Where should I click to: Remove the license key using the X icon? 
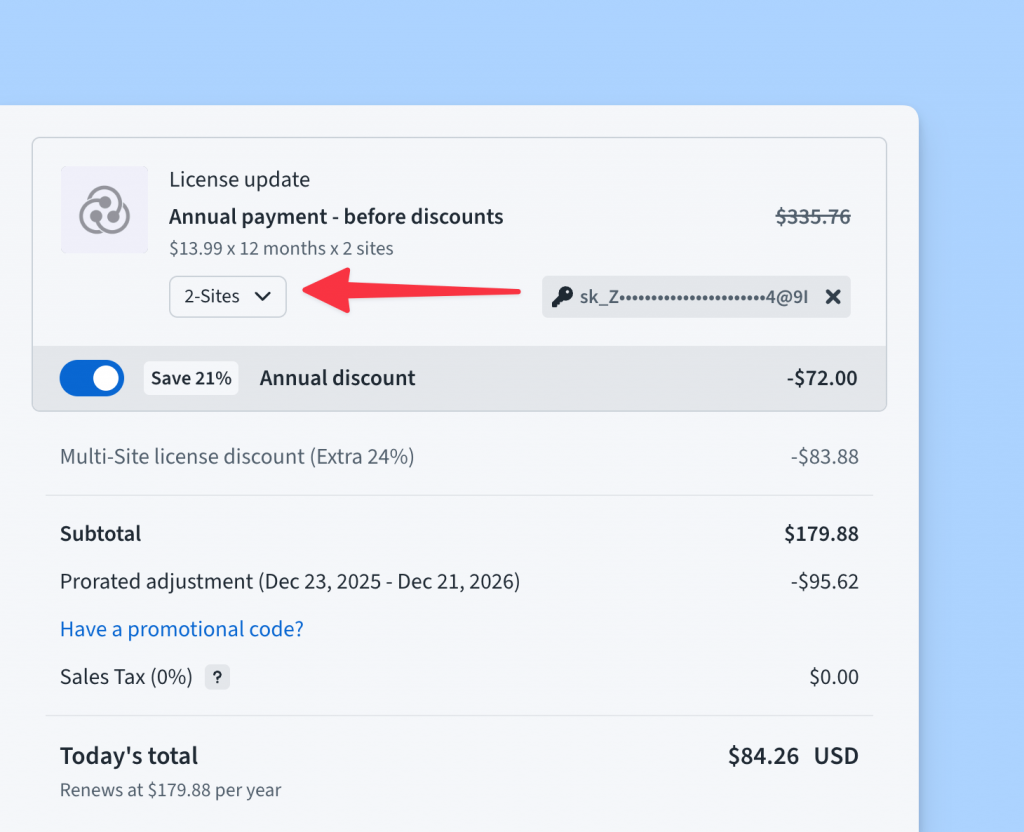point(833,296)
